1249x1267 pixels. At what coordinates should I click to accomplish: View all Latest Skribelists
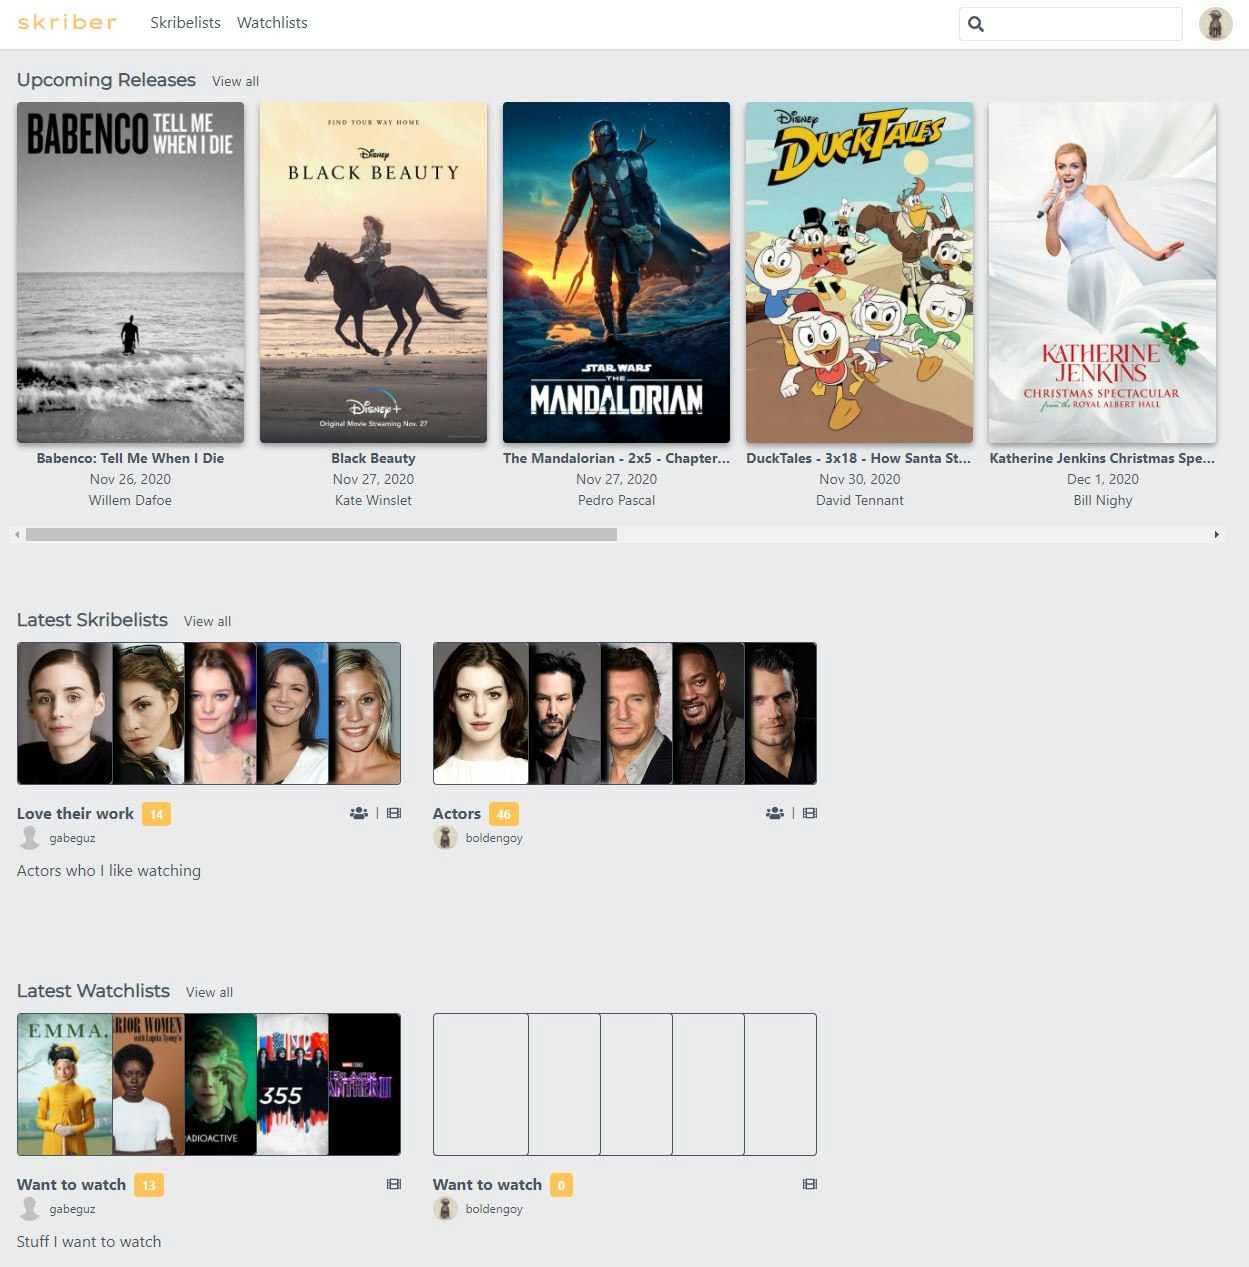(207, 621)
